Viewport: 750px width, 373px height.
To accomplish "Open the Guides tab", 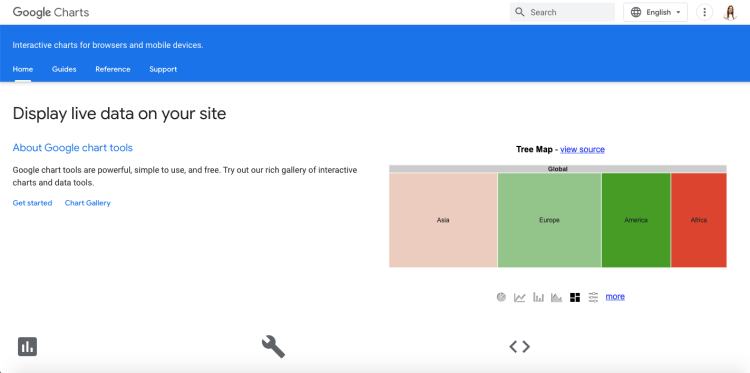I will point(64,69).
